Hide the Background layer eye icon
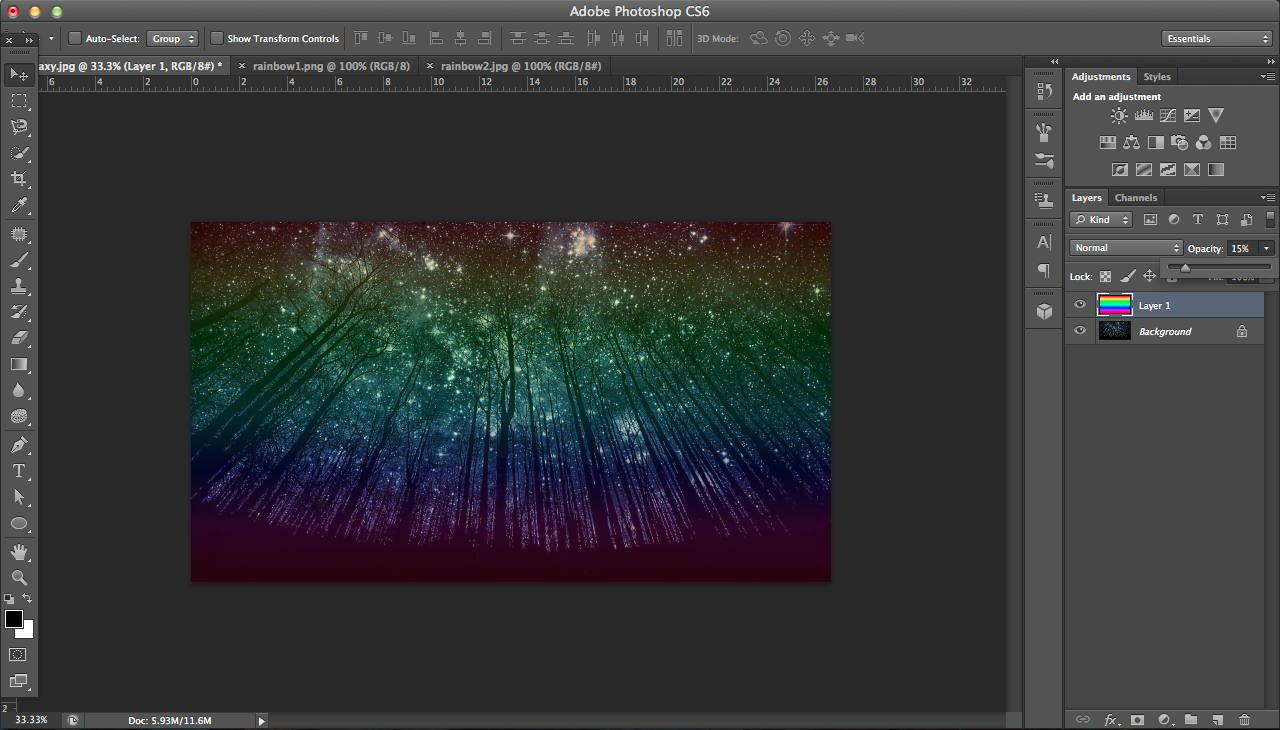Image resolution: width=1280 pixels, height=730 pixels. [1080, 331]
